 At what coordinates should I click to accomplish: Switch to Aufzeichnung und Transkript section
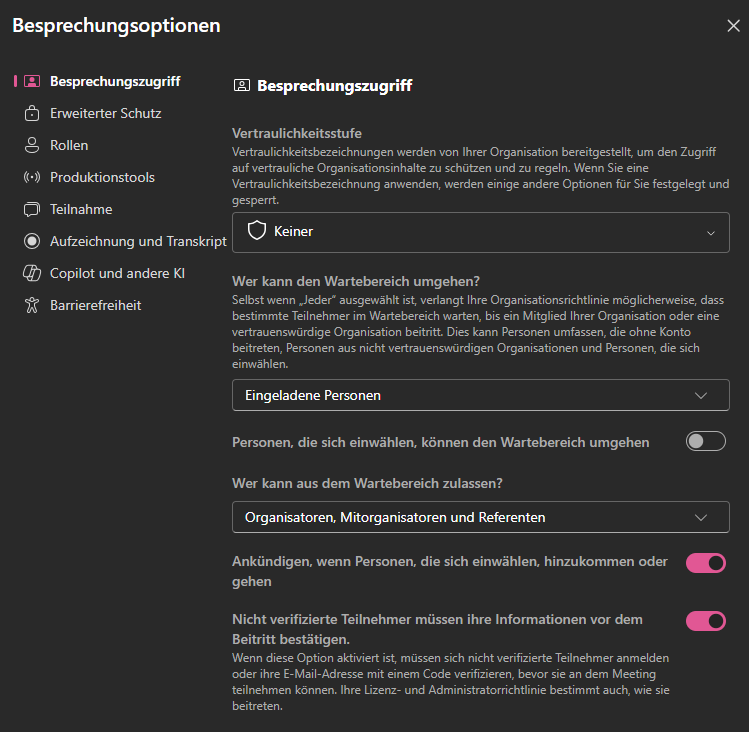click(x=138, y=241)
